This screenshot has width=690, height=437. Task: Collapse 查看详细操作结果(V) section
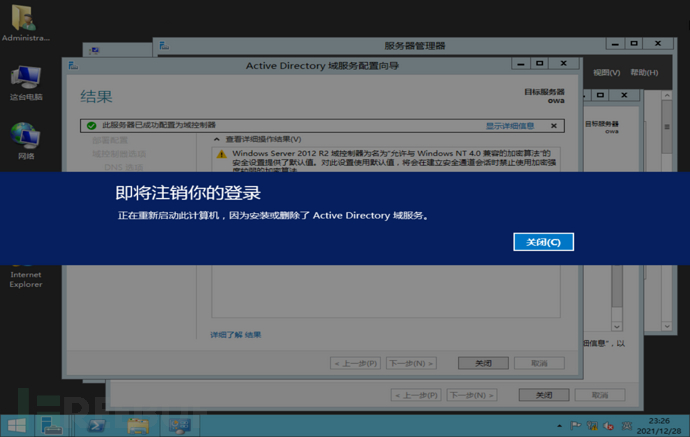coord(217,139)
